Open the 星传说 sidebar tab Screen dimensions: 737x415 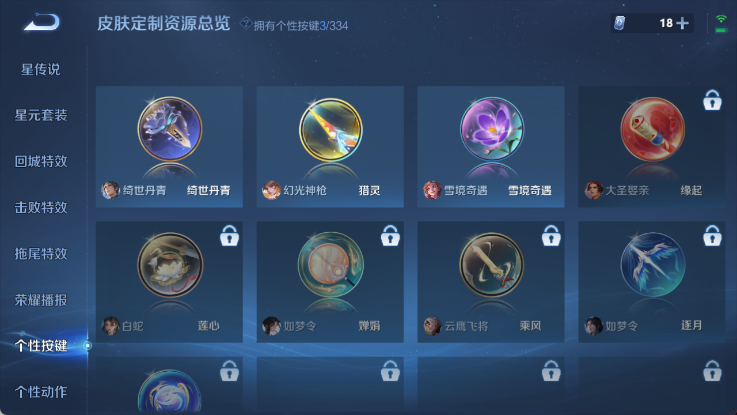click(x=40, y=70)
